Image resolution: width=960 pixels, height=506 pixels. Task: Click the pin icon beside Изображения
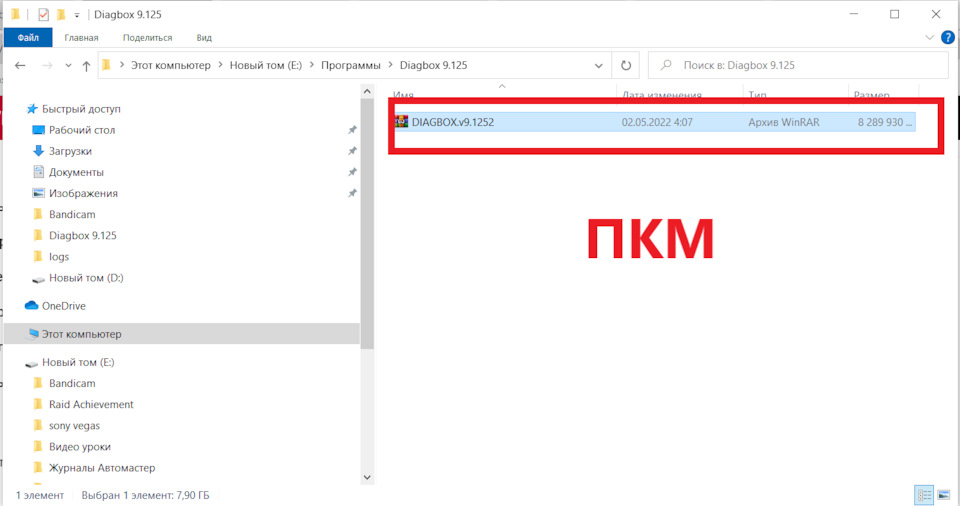[352, 193]
